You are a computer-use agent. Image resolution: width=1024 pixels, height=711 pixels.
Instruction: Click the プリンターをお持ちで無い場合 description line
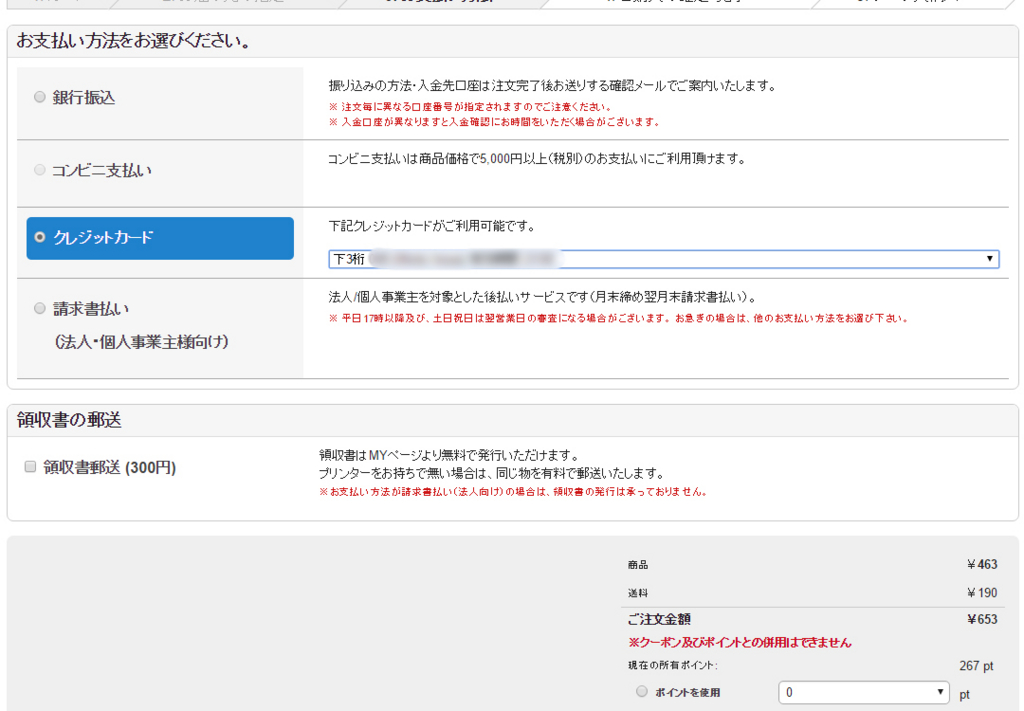491,473
